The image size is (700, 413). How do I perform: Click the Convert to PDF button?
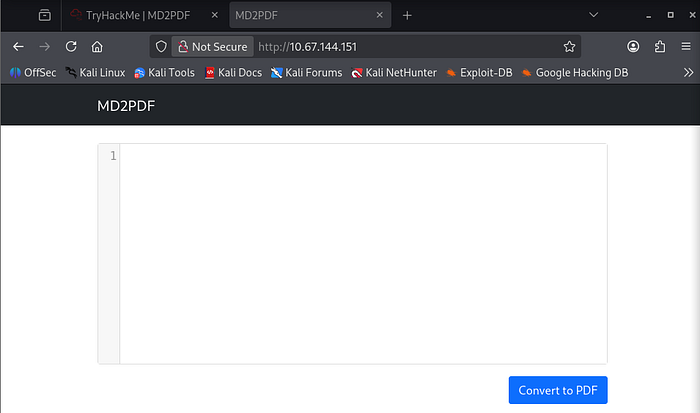point(558,390)
